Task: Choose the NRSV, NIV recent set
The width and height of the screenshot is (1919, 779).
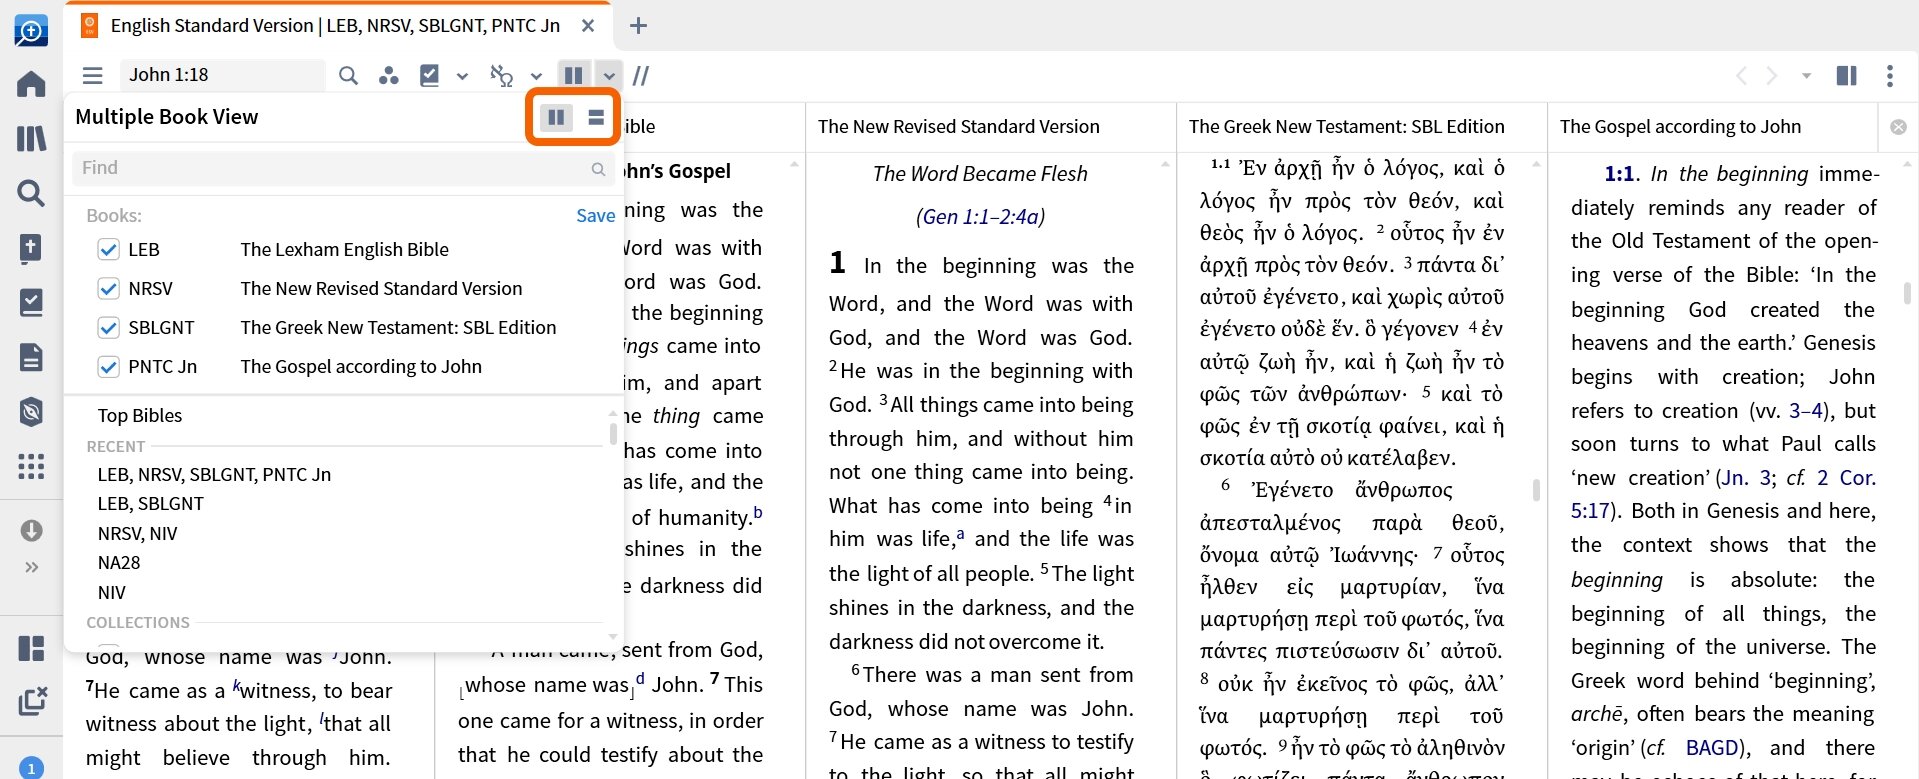Action: (x=137, y=533)
